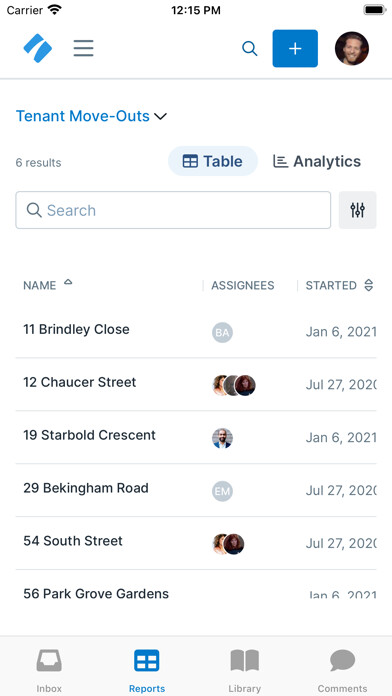Click the 54 South Street assignee avatars
392x696 pixels.
click(x=229, y=544)
